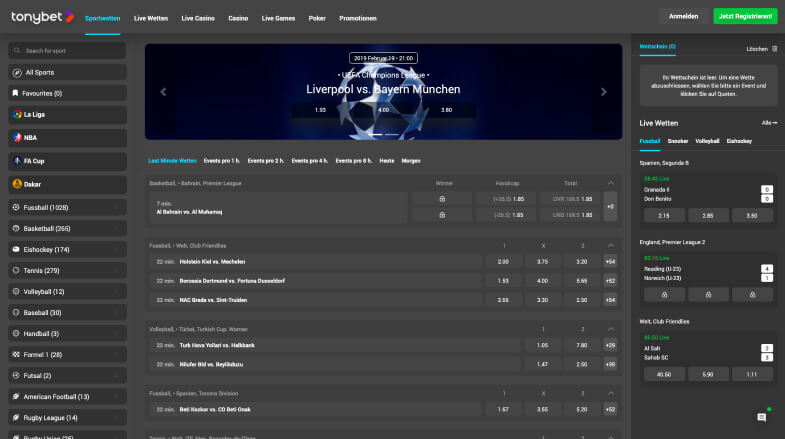Select 2.15 odds for Granada II
Screen dimensions: 785x439
664,216
